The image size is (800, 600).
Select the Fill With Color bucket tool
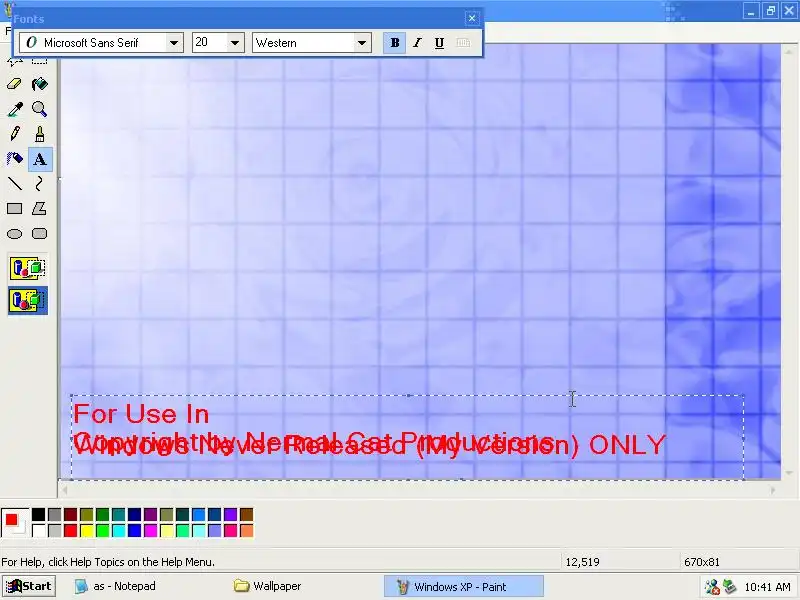pyautogui.click(x=40, y=84)
